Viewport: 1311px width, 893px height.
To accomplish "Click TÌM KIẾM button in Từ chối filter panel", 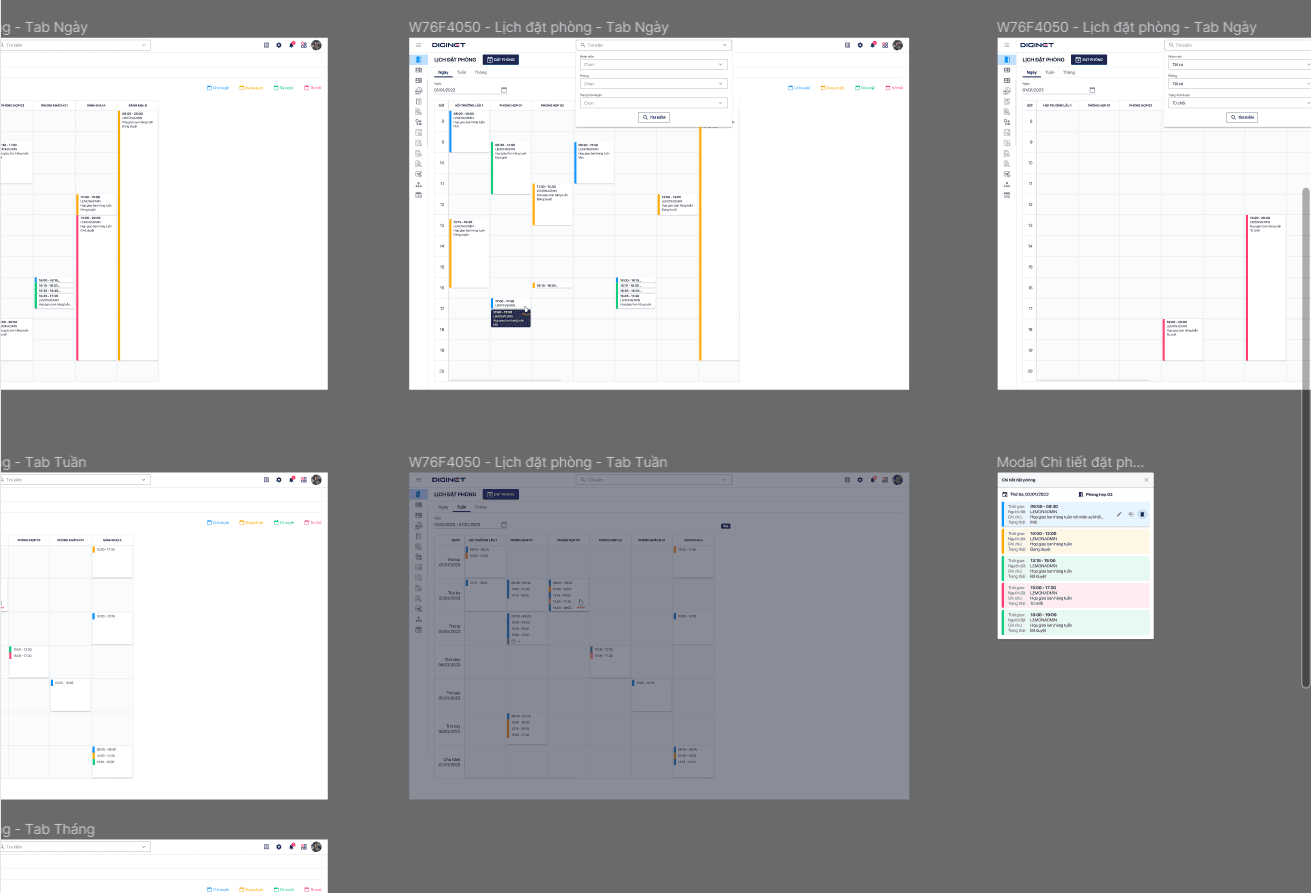I will [1242, 117].
